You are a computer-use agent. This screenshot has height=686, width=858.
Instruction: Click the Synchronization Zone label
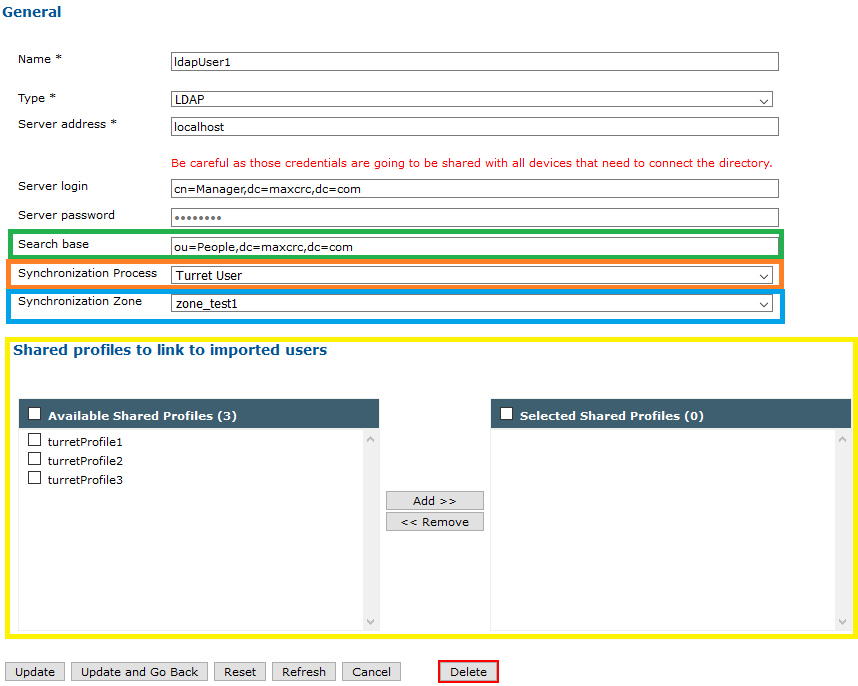click(x=80, y=301)
